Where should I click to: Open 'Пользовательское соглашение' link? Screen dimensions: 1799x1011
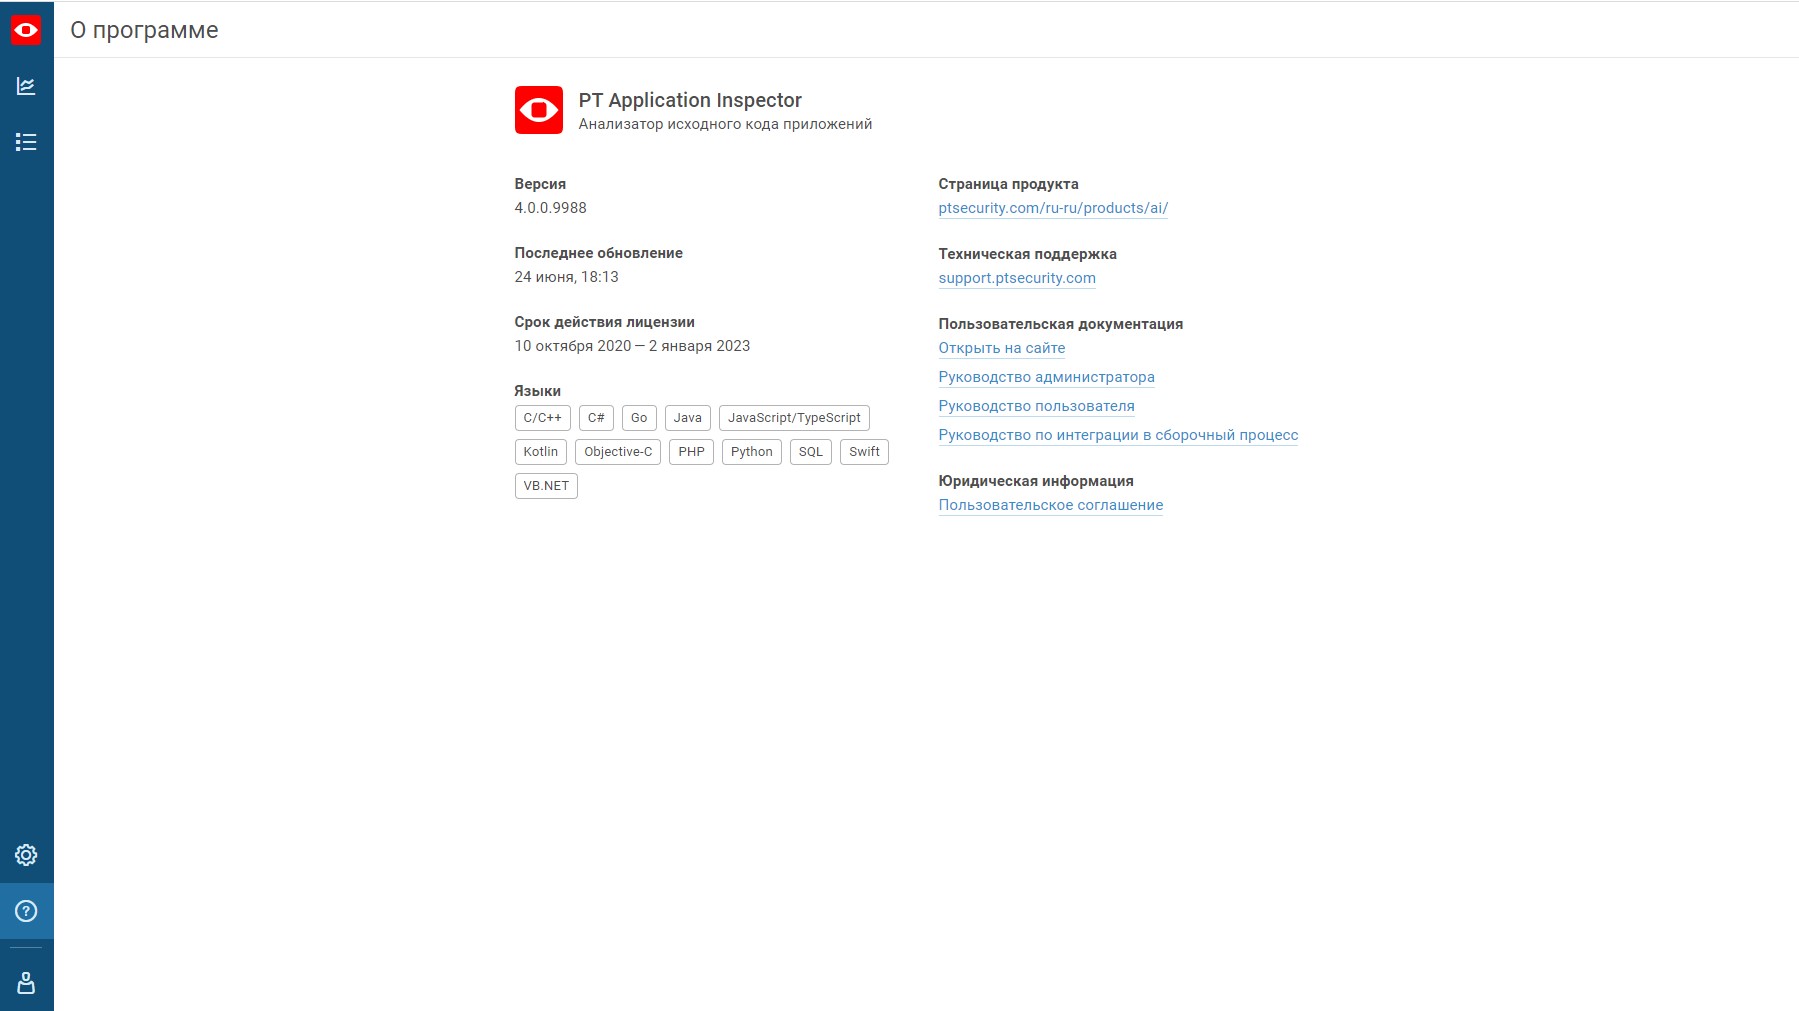pyautogui.click(x=1050, y=505)
